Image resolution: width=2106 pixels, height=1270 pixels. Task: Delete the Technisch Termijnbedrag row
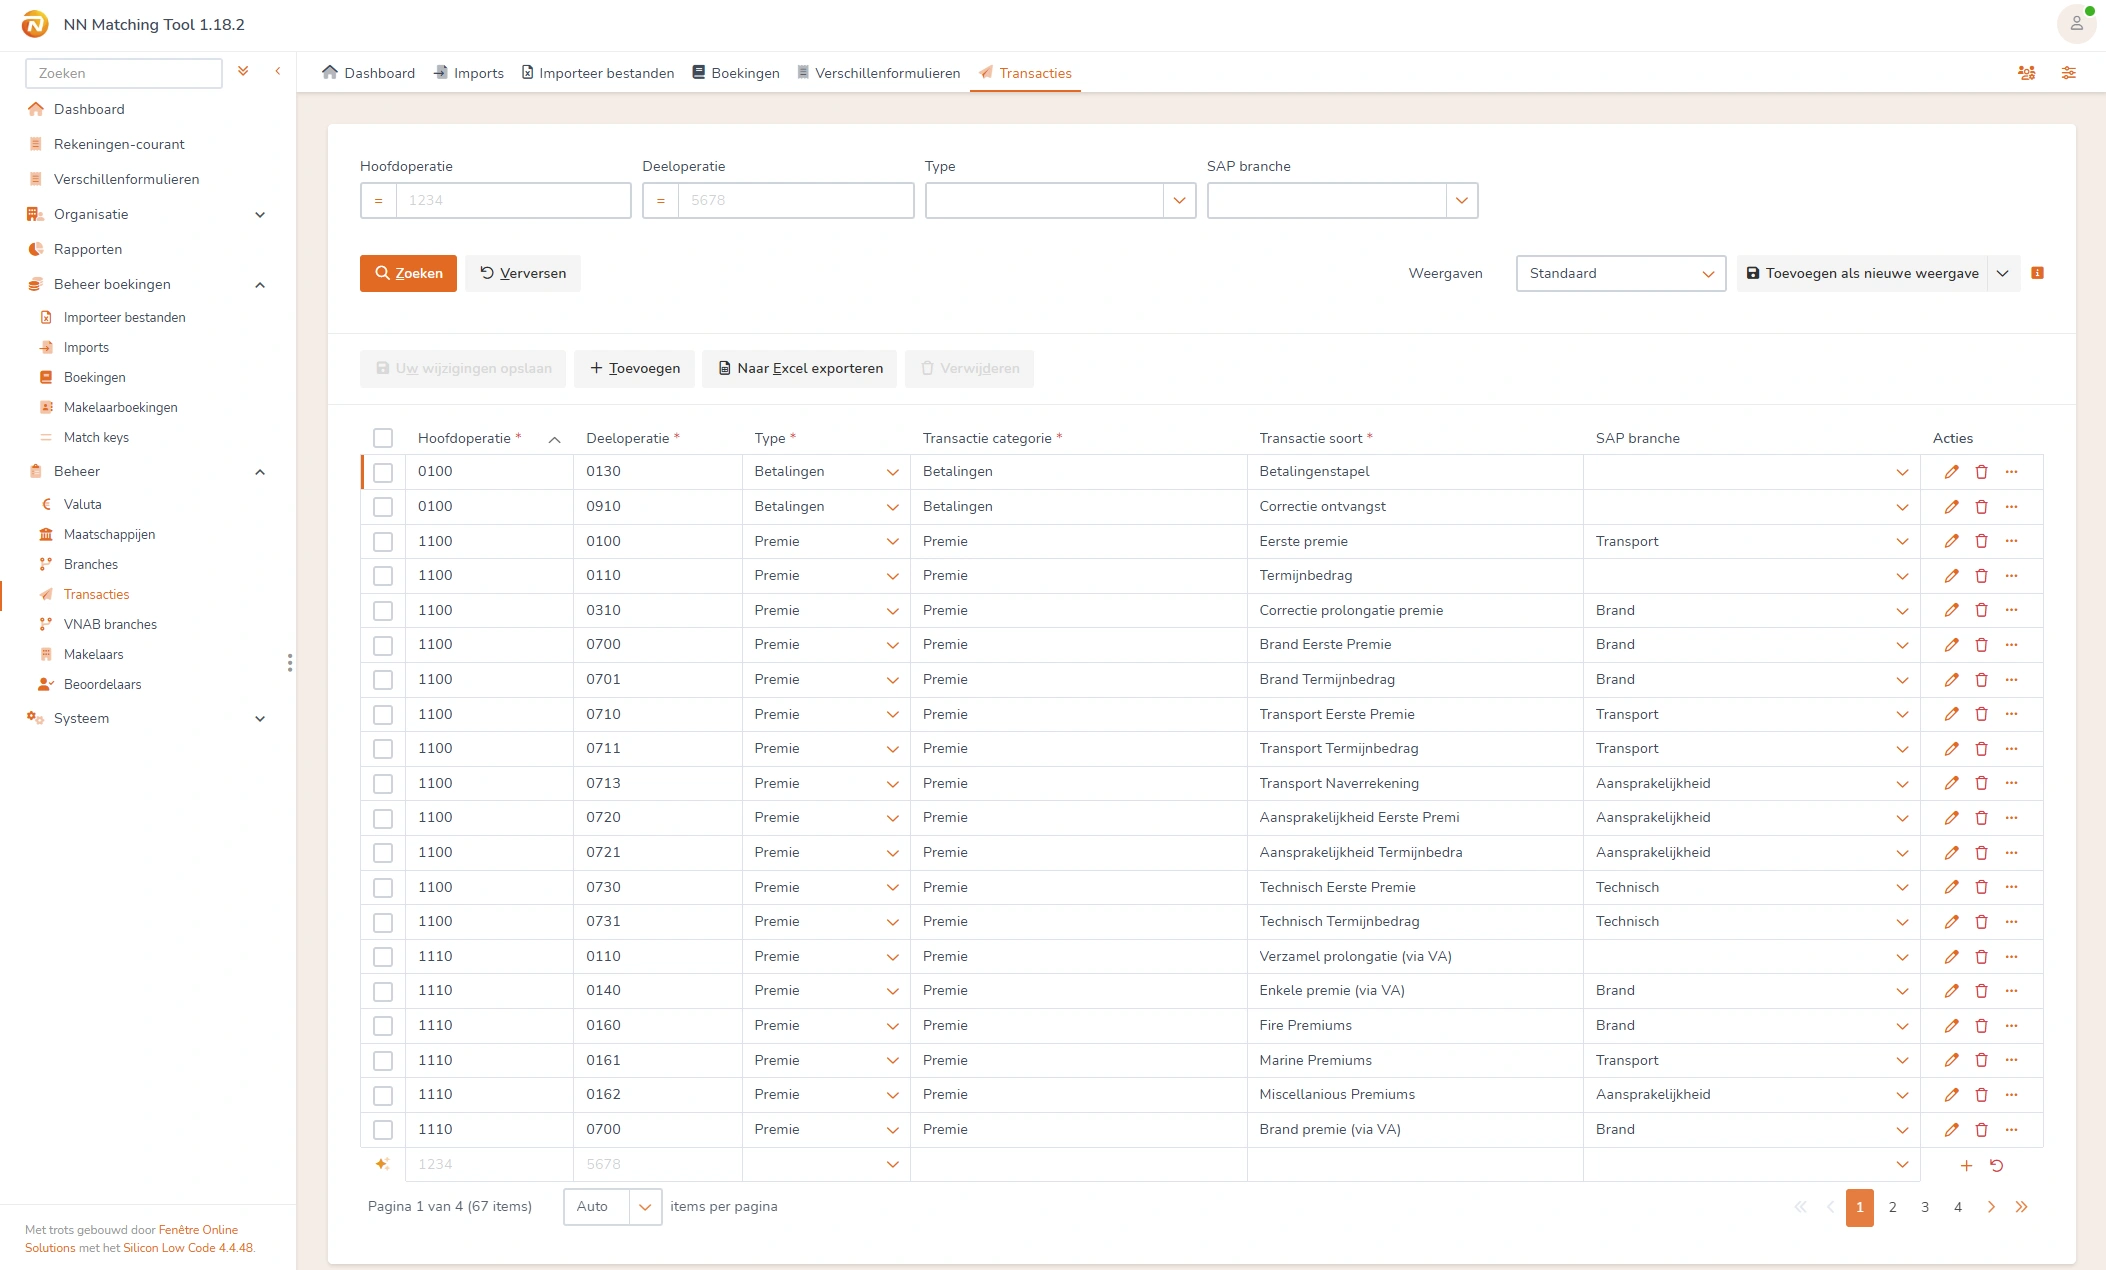1981,922
